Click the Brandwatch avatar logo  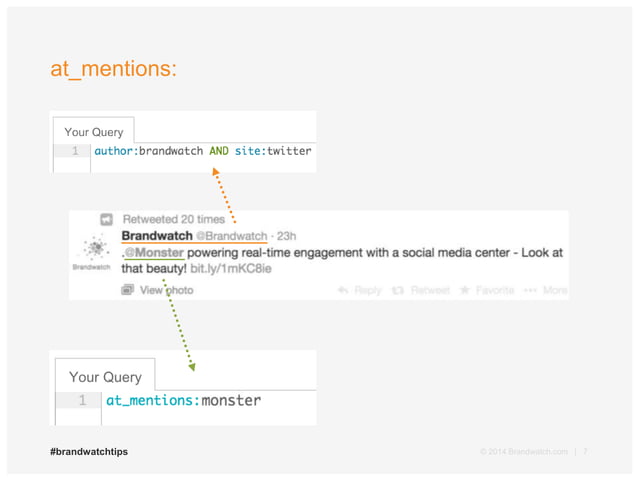pyautogui.click(x=94, y=247)
